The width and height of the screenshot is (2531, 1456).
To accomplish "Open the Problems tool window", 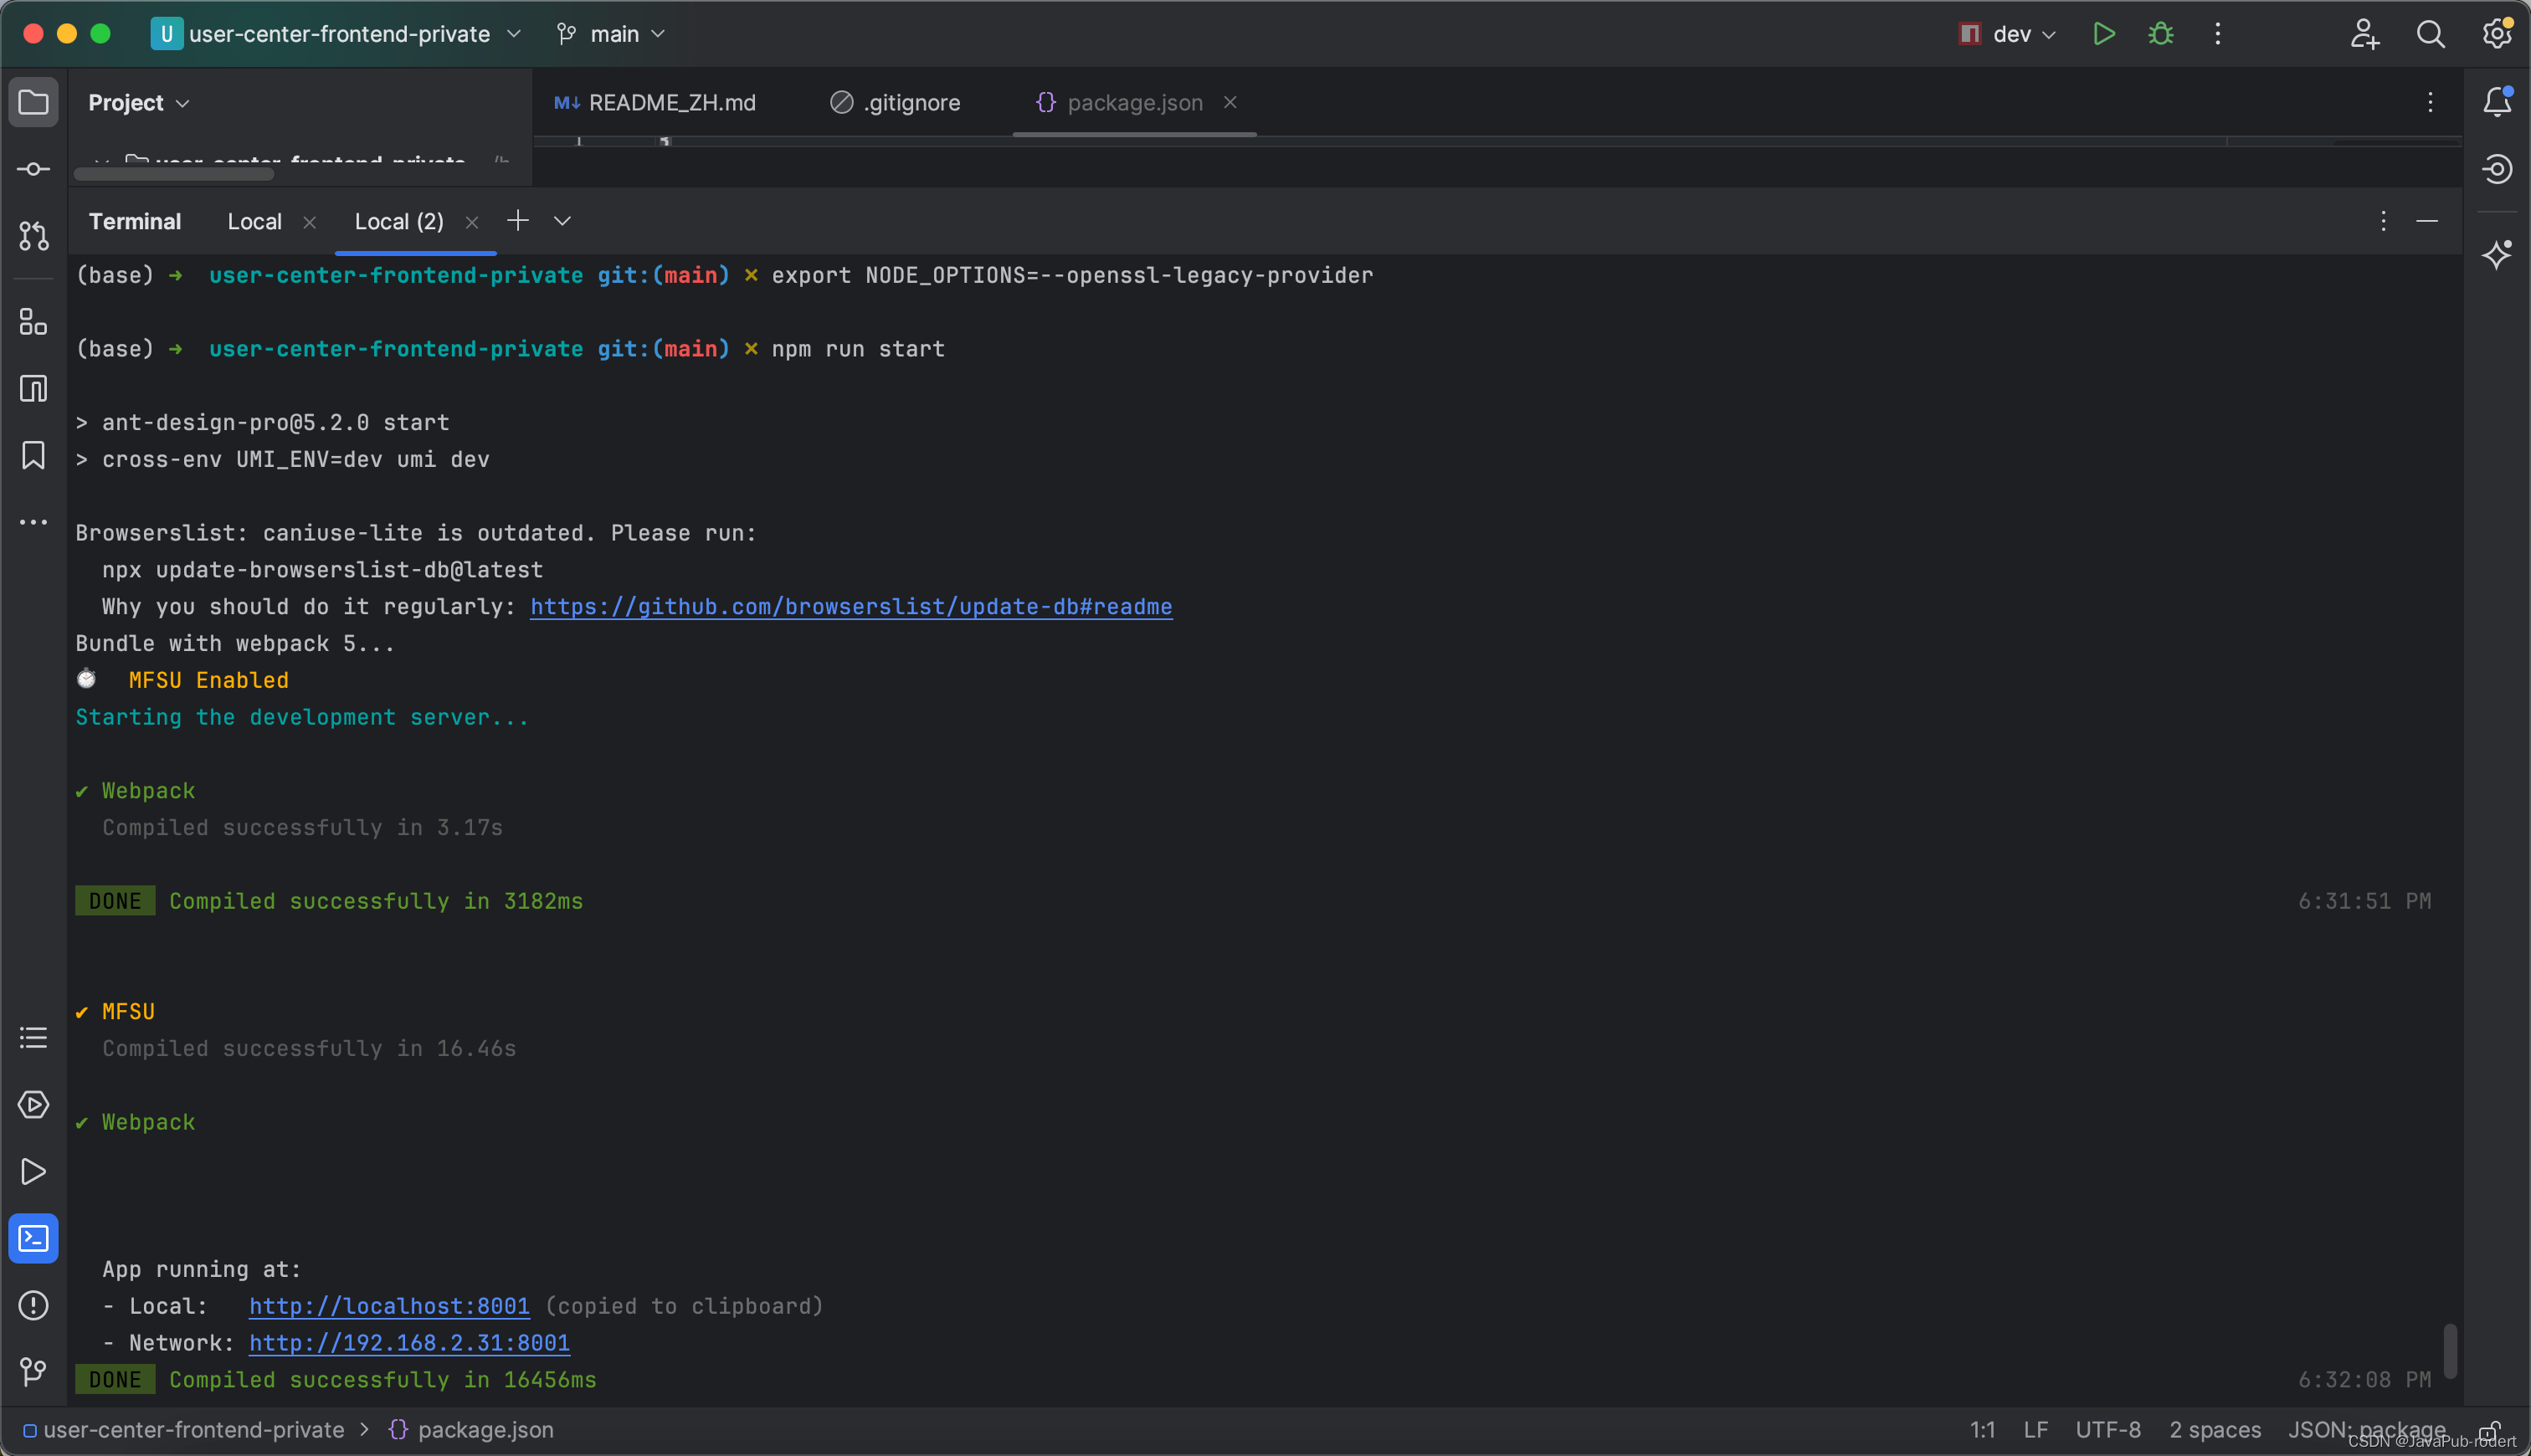I will pyautogui.click(x=33, y=1305).
